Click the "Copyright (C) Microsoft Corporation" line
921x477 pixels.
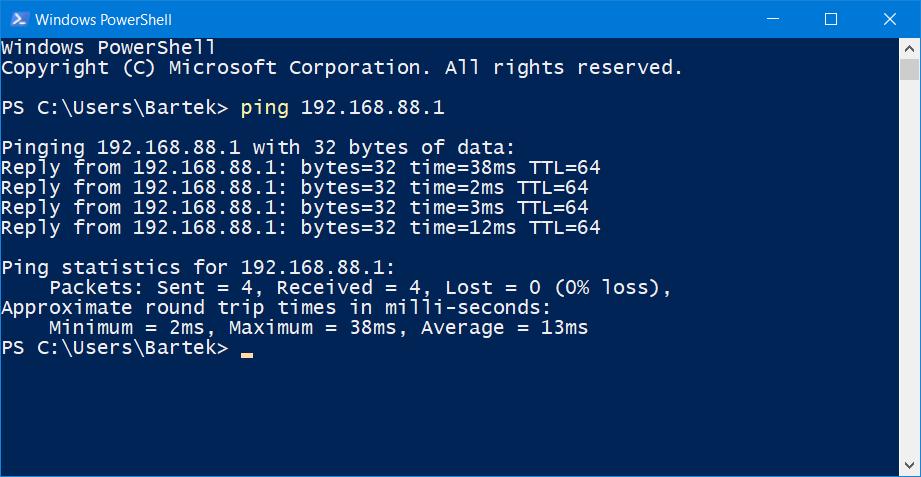[342, 68]
